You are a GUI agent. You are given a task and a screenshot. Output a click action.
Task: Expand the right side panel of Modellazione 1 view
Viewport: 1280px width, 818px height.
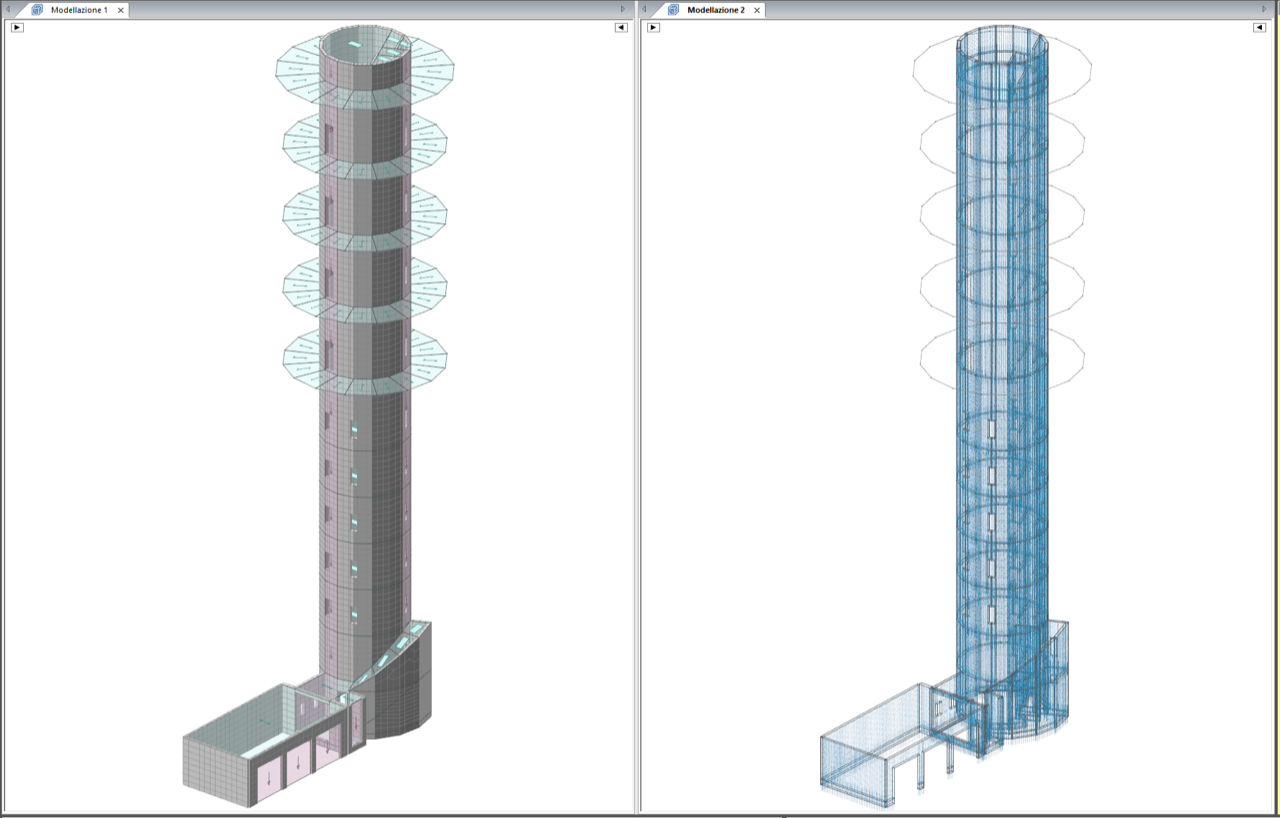pyautogui.click(x=621, y=27)
